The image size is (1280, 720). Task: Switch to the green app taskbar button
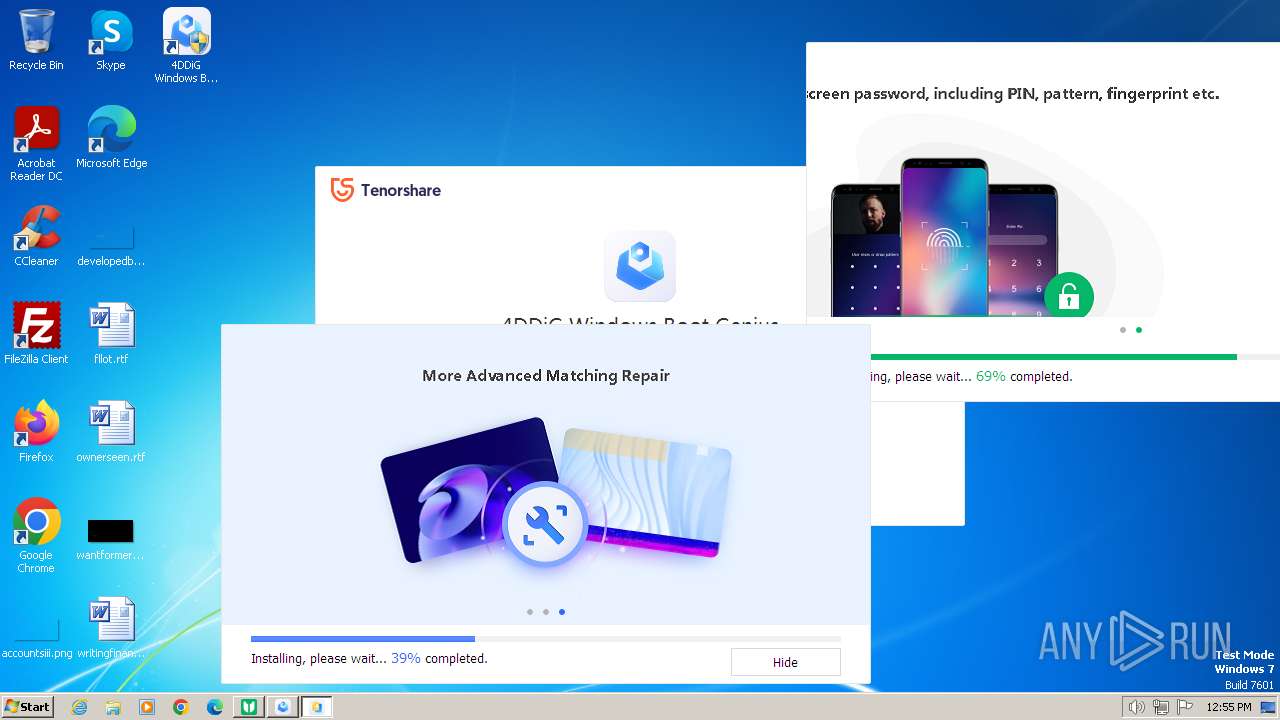pyautogui.click(x=249, y=707)
